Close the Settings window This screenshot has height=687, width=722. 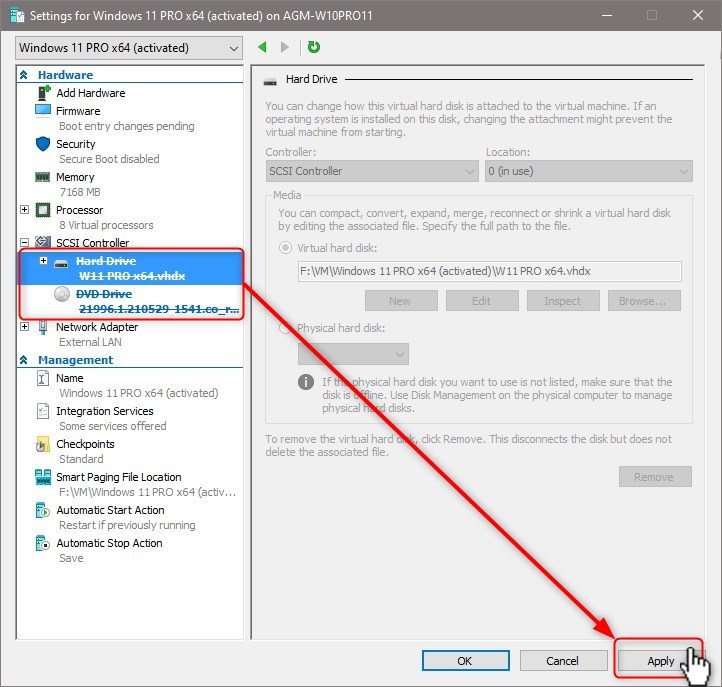pyautogui.click(x=698, y=15)
